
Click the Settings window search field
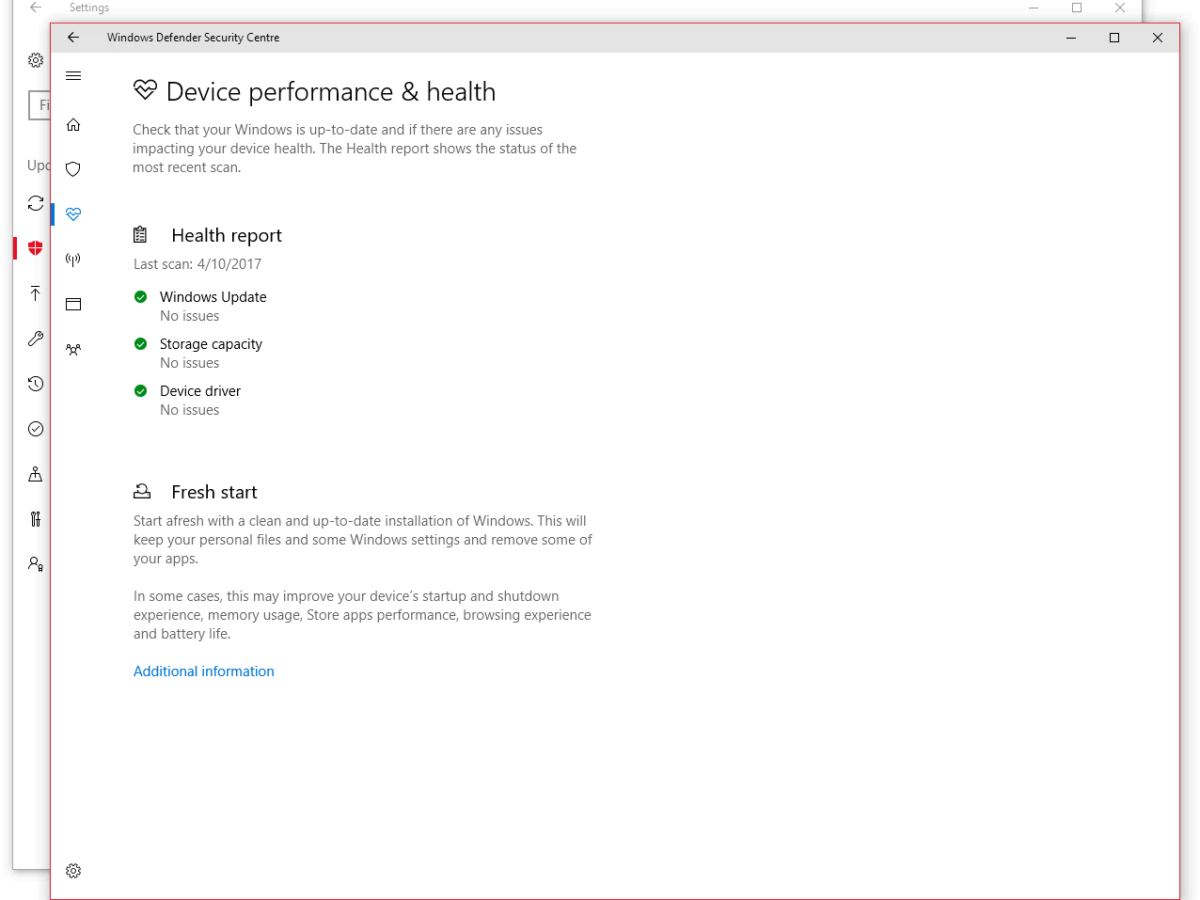(39, 105)
